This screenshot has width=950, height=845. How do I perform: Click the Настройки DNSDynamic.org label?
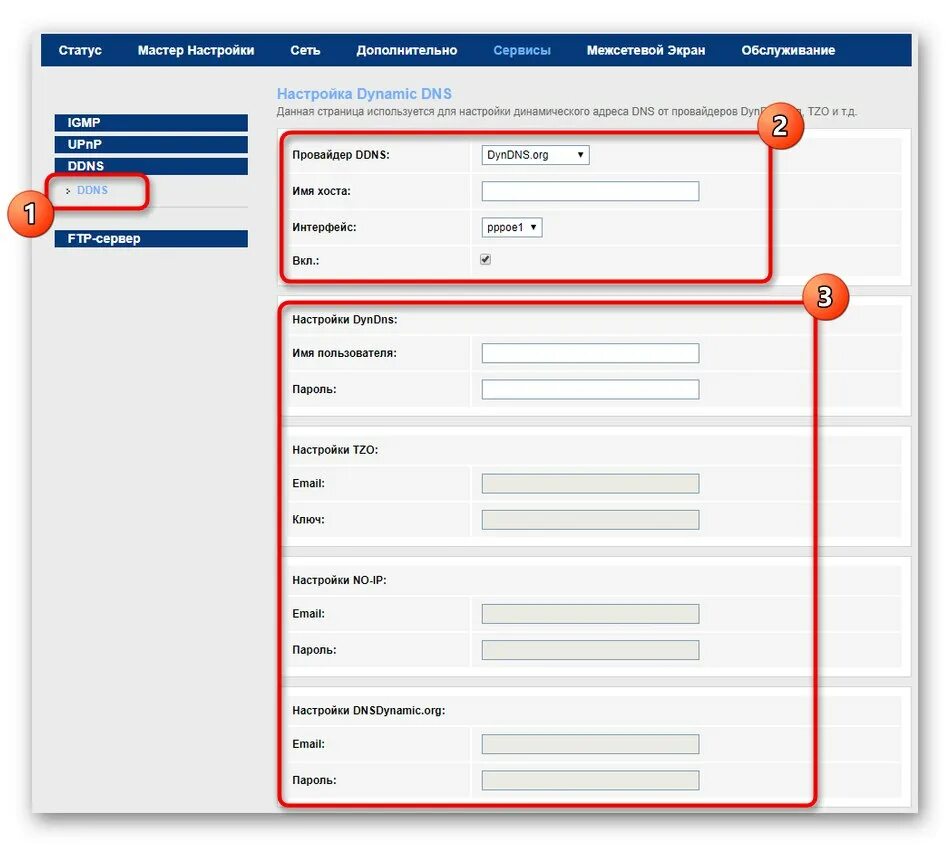click(x=368, y=711)
